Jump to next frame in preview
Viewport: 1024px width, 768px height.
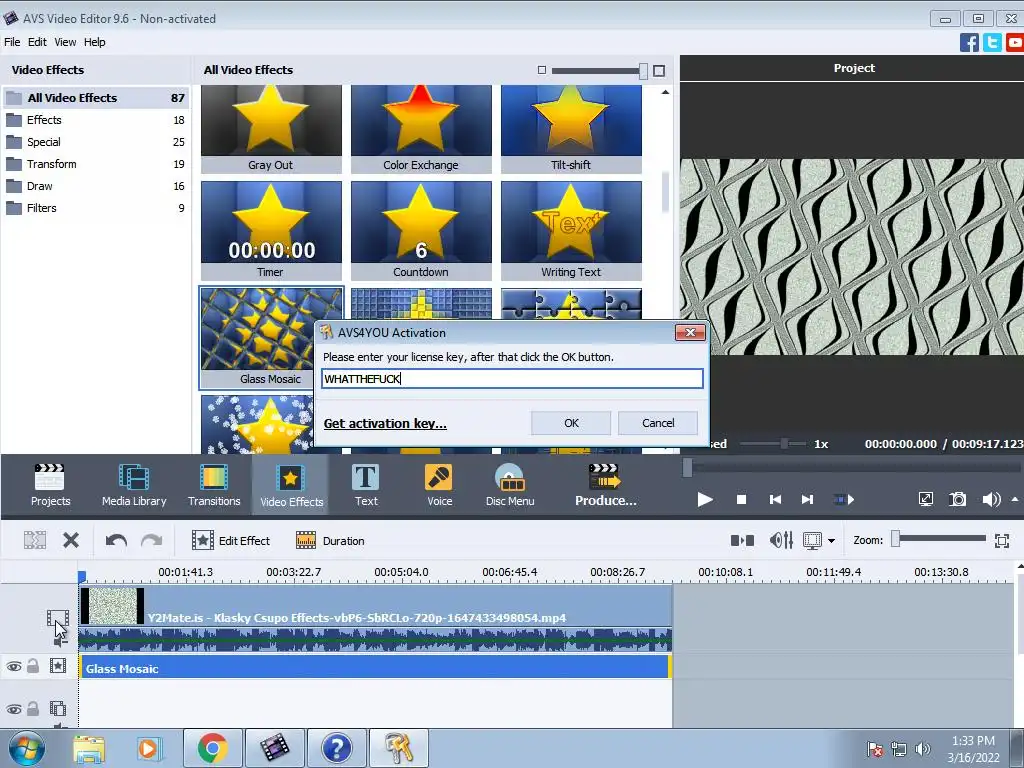tap(807, 500)
